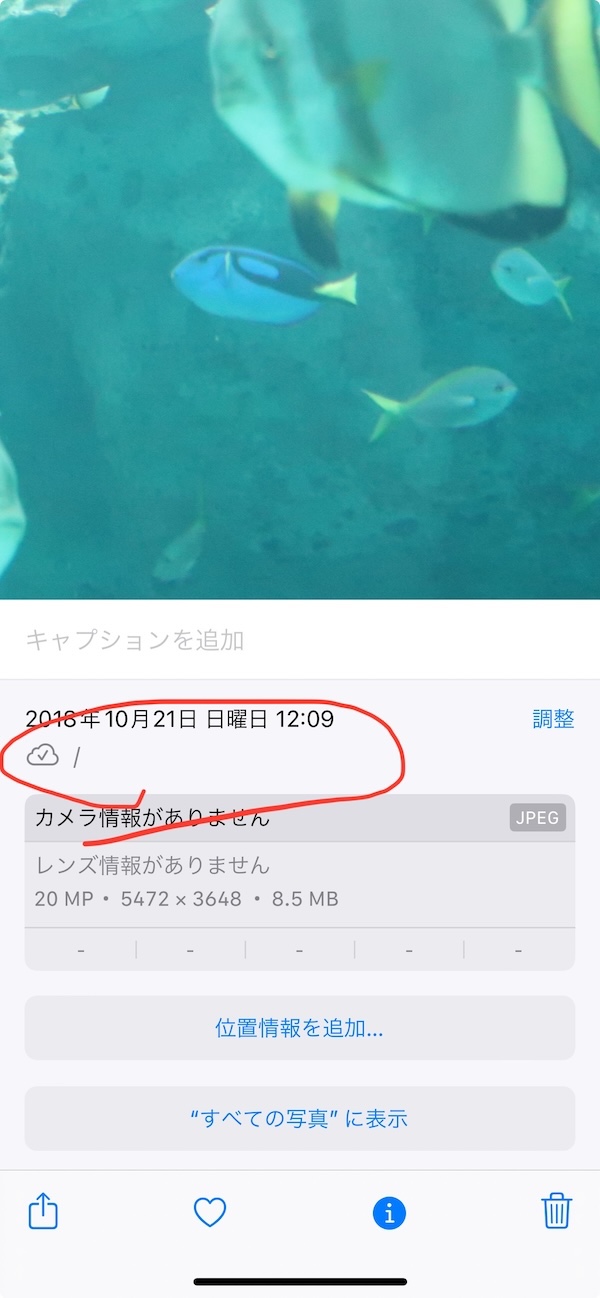Open the 調整 date adjust link
This screenshot has height=1298, width=600.
pos(553,719)
